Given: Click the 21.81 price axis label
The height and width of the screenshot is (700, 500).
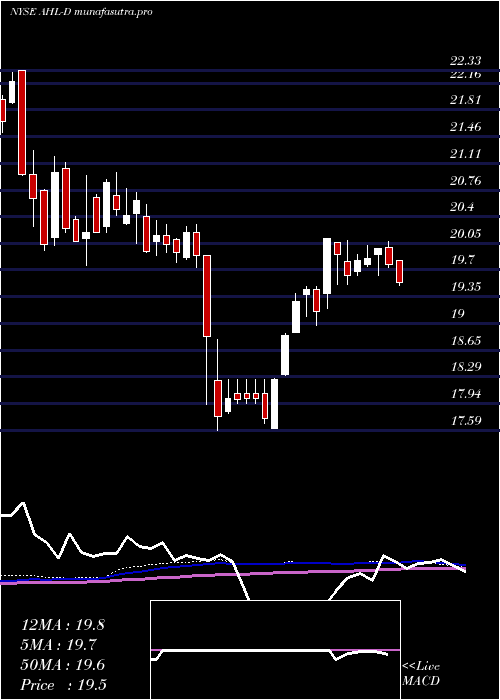Looking at the screenshot, I should coord(465,100).
